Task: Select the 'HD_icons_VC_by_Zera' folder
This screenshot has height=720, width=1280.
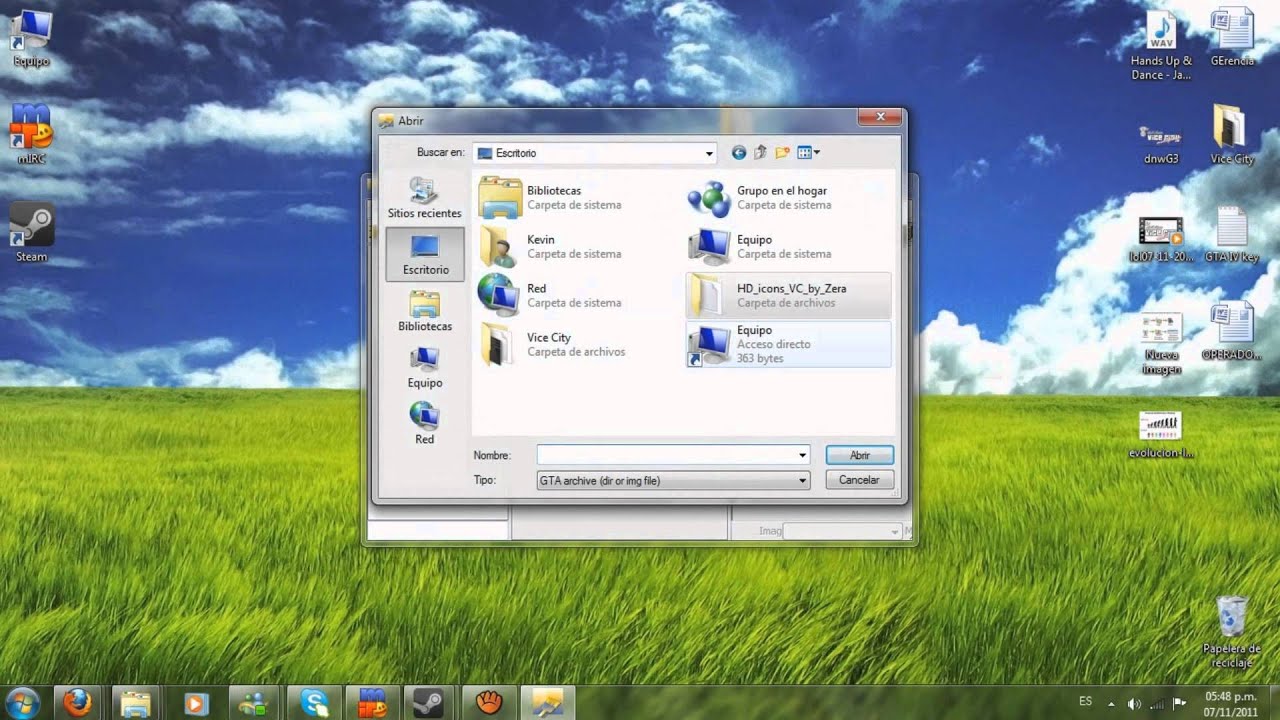Action: click(788, 295)
